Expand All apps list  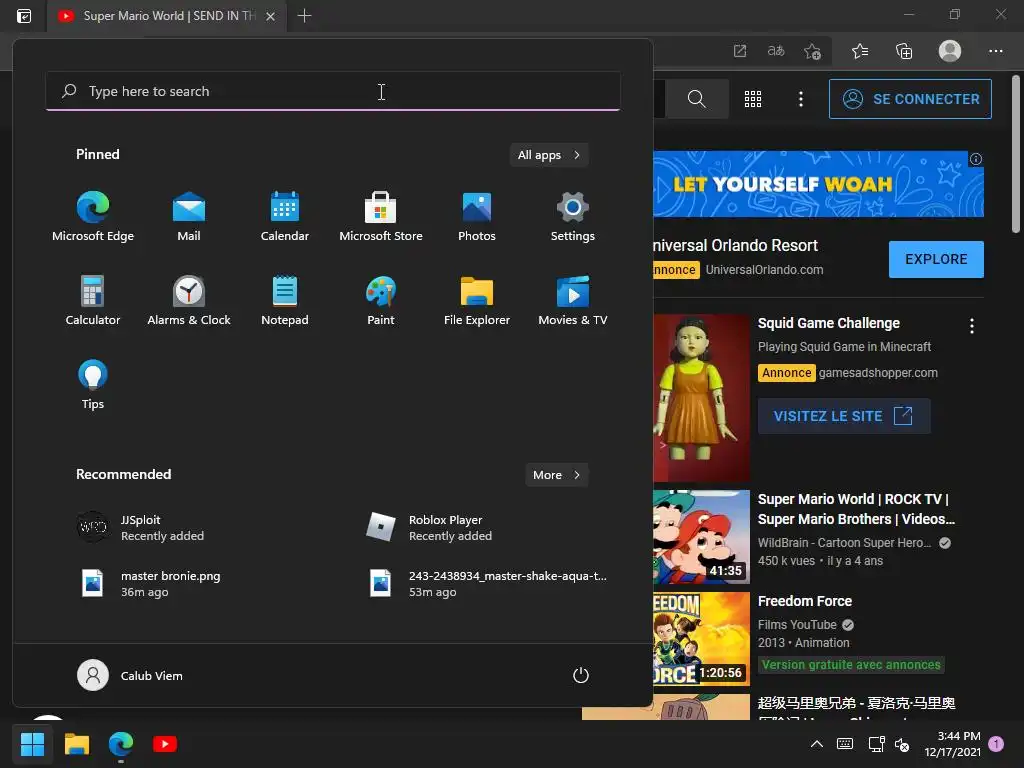point(549,155)
